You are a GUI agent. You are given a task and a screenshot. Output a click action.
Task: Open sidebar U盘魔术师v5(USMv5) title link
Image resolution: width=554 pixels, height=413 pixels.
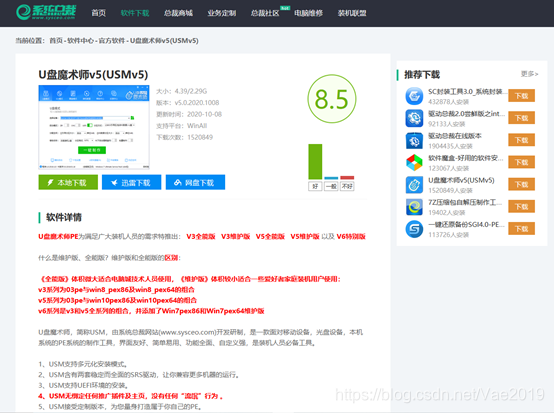(x=461, y=180)
